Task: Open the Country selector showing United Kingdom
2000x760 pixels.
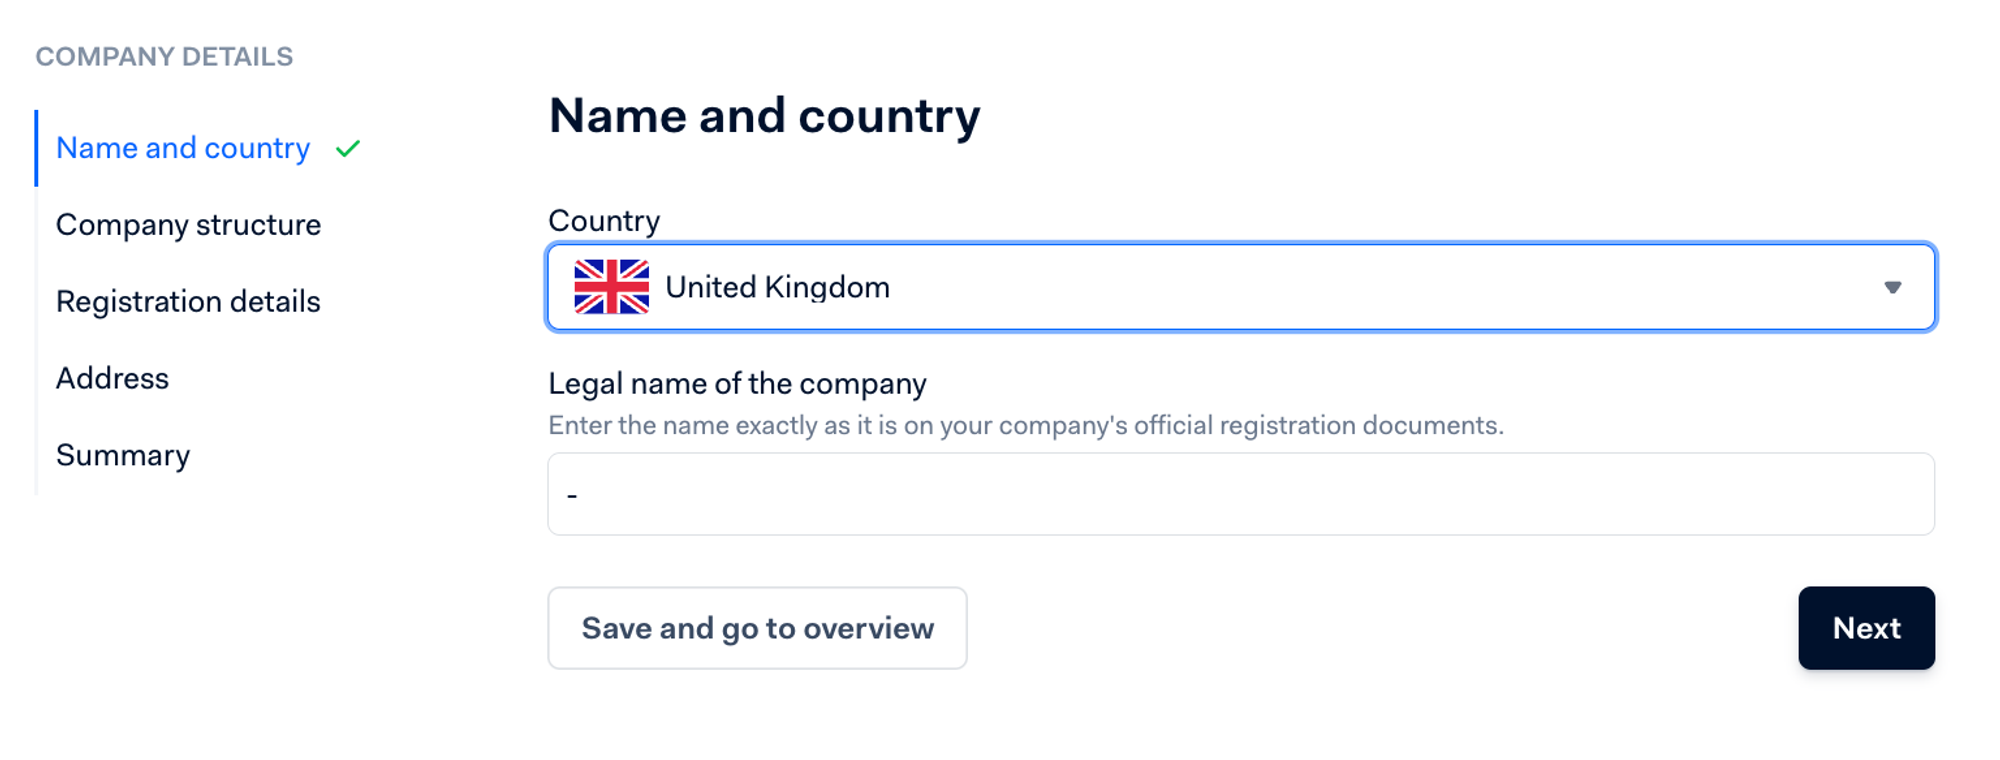Action: [x=1240, y=288]
